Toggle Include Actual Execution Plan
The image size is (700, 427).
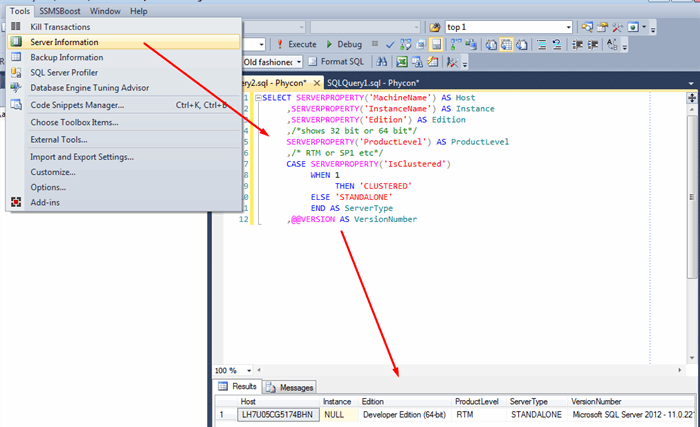point(456,44)
